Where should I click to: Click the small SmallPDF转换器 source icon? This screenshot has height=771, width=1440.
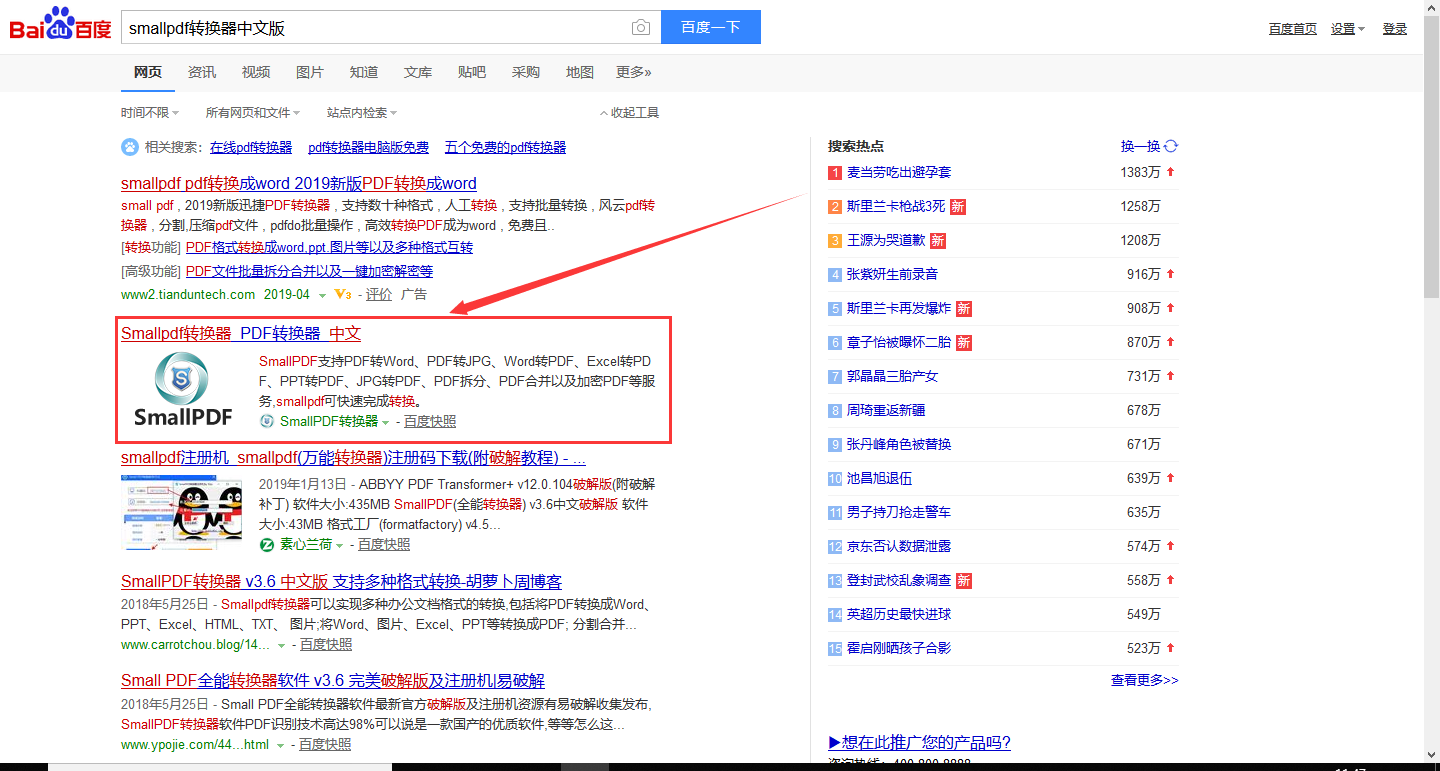267,421
